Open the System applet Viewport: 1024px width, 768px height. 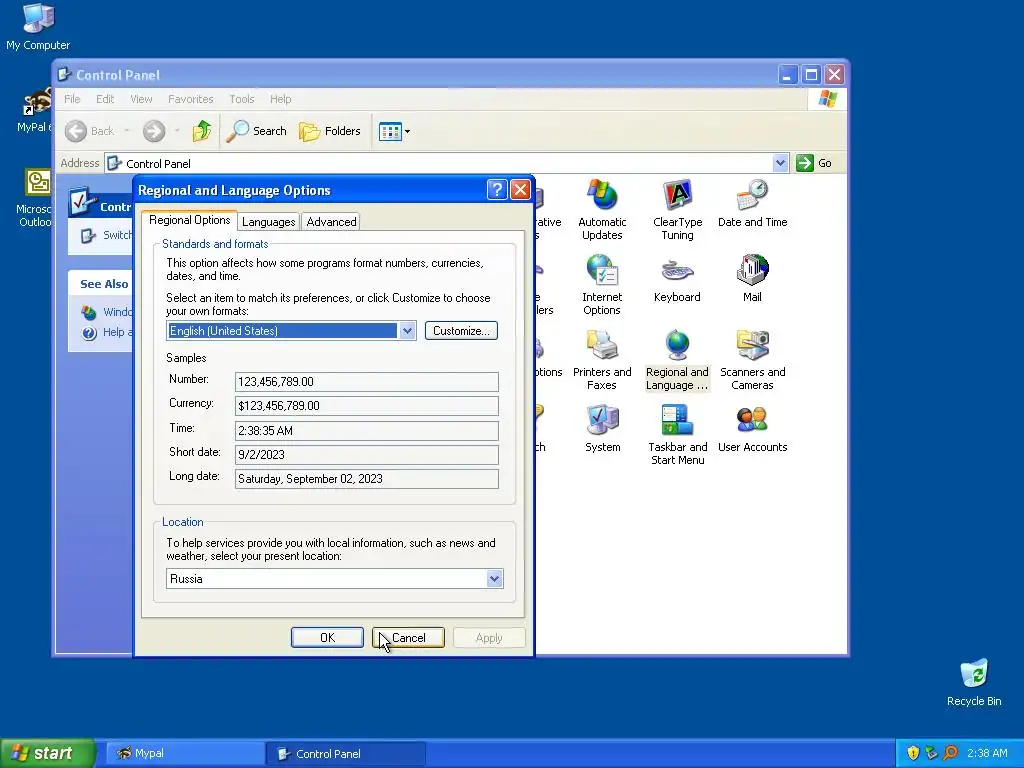pos(602,429)
